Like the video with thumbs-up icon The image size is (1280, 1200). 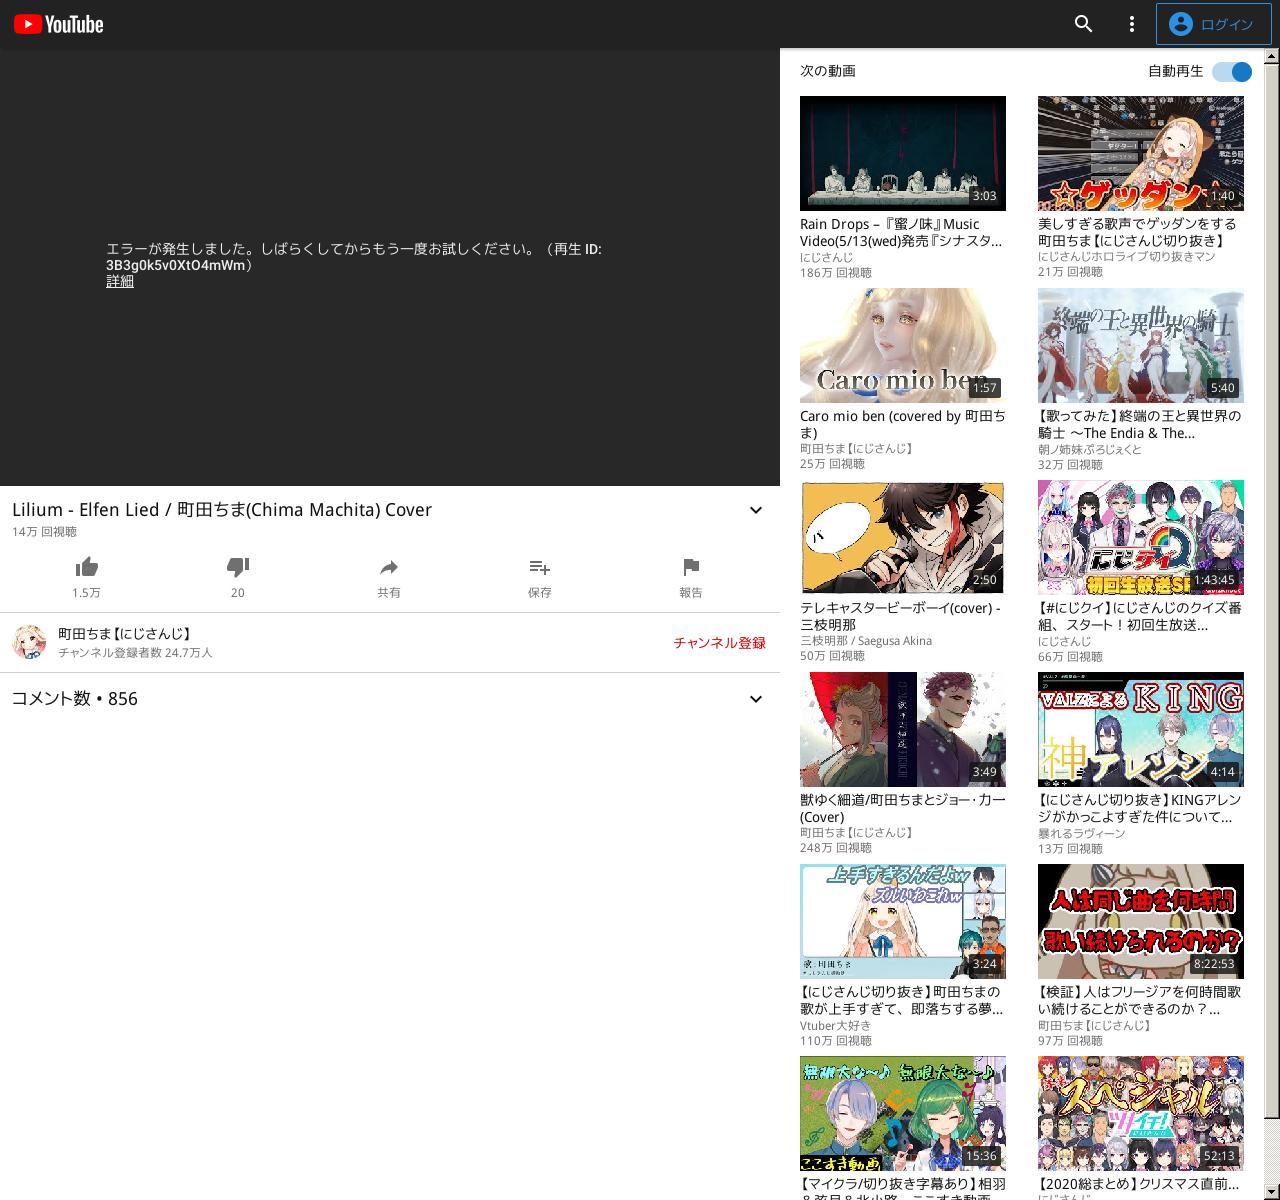click(x=87, y=568)
